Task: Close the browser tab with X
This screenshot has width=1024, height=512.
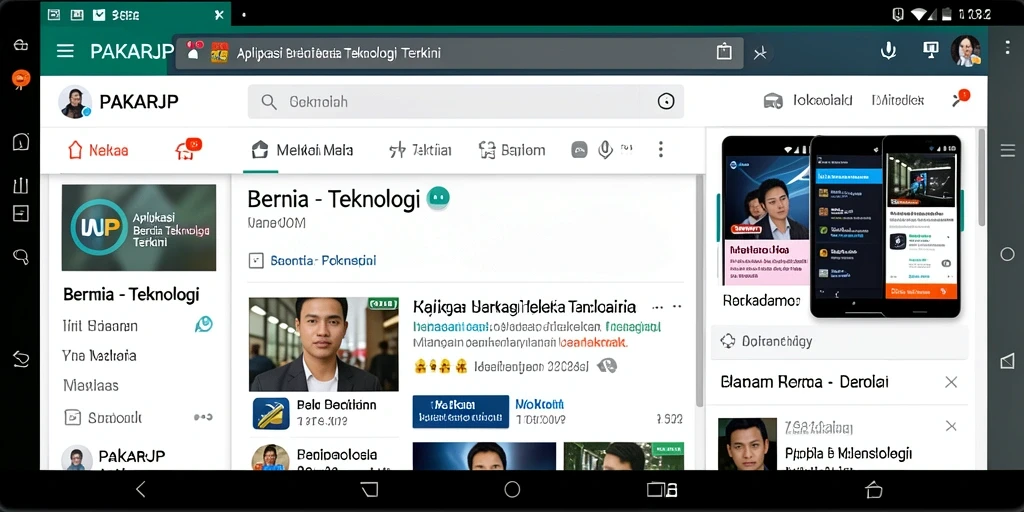Action: click(219, 14)
